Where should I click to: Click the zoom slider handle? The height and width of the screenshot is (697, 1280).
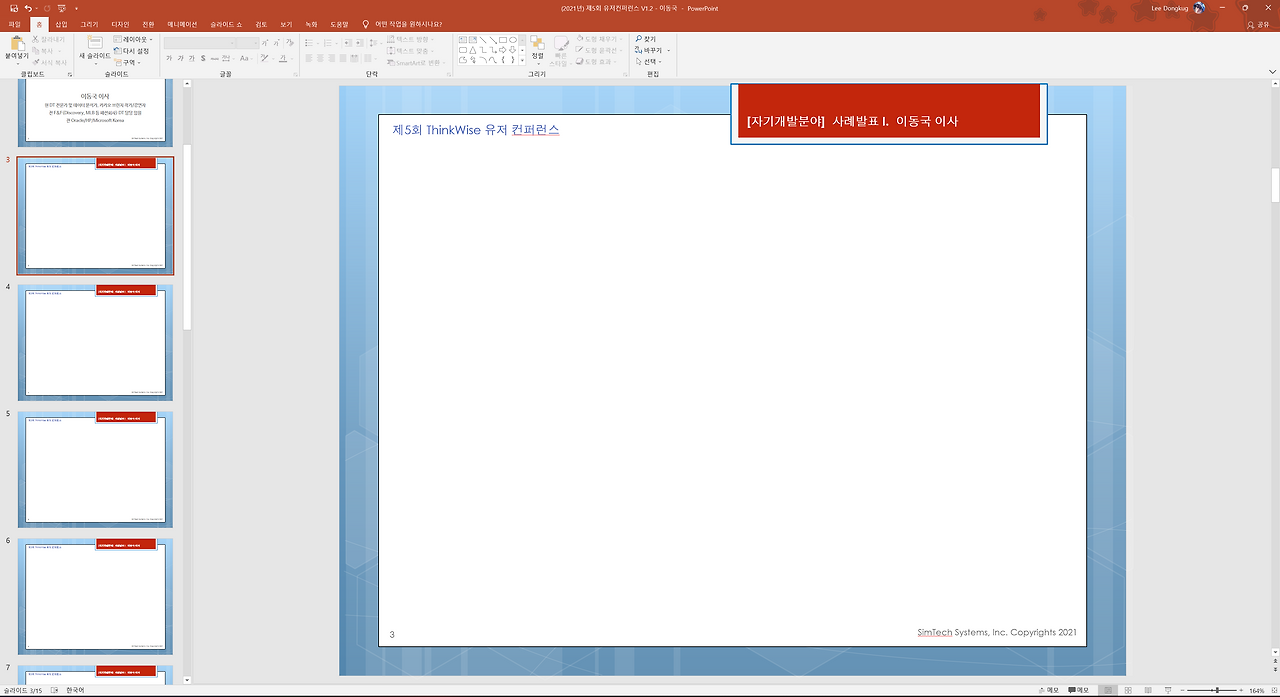pos(1217,690)
